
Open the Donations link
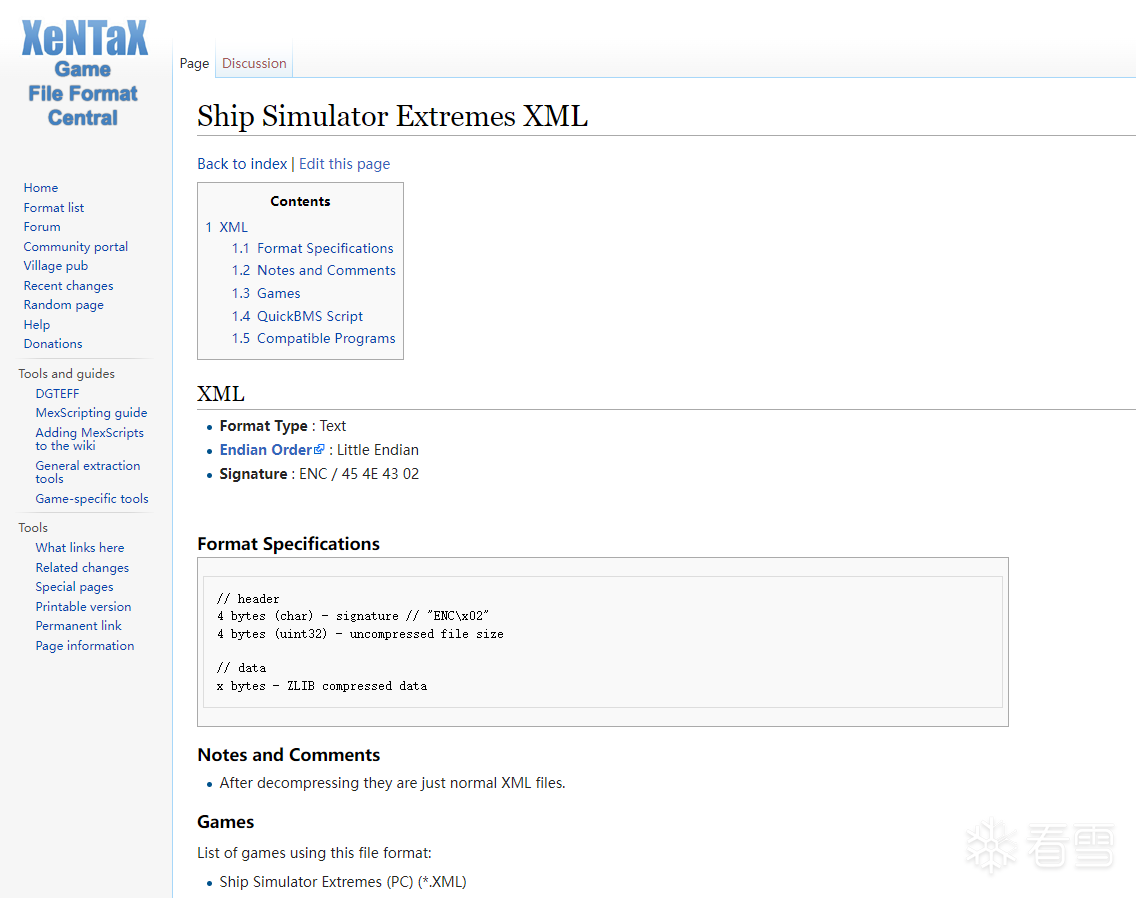53,344
